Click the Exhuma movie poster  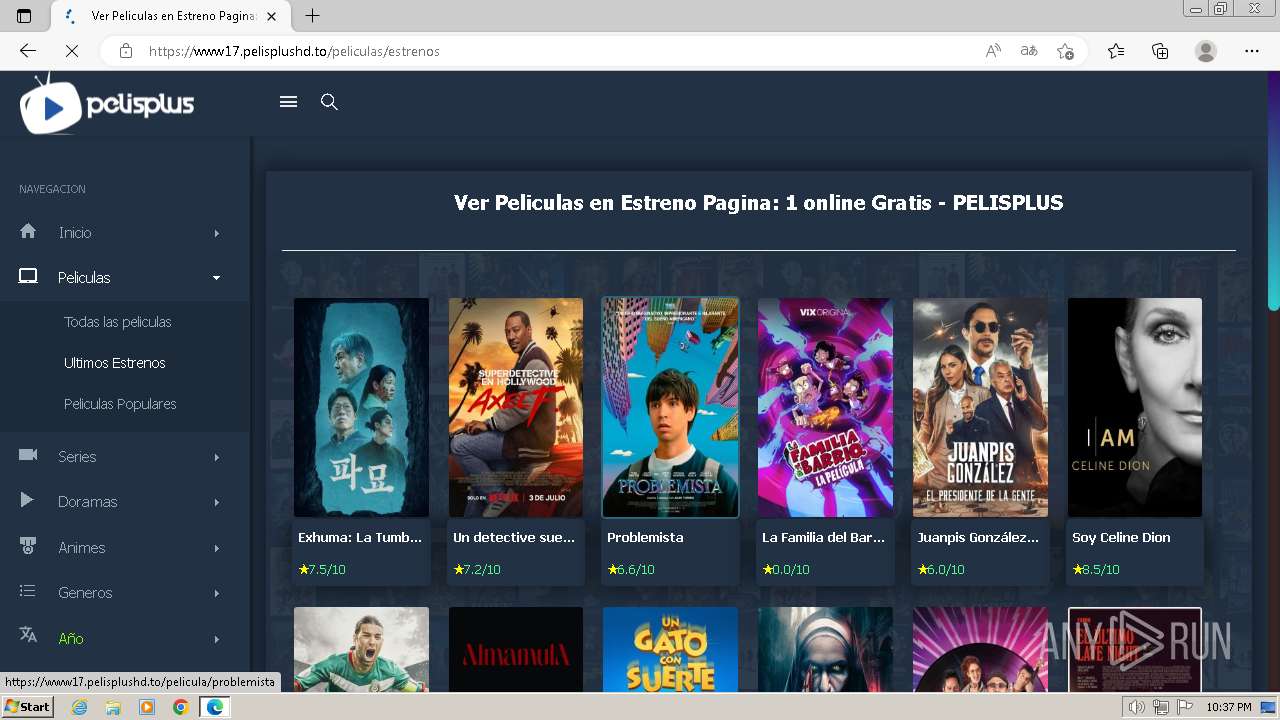coord(361,407)
